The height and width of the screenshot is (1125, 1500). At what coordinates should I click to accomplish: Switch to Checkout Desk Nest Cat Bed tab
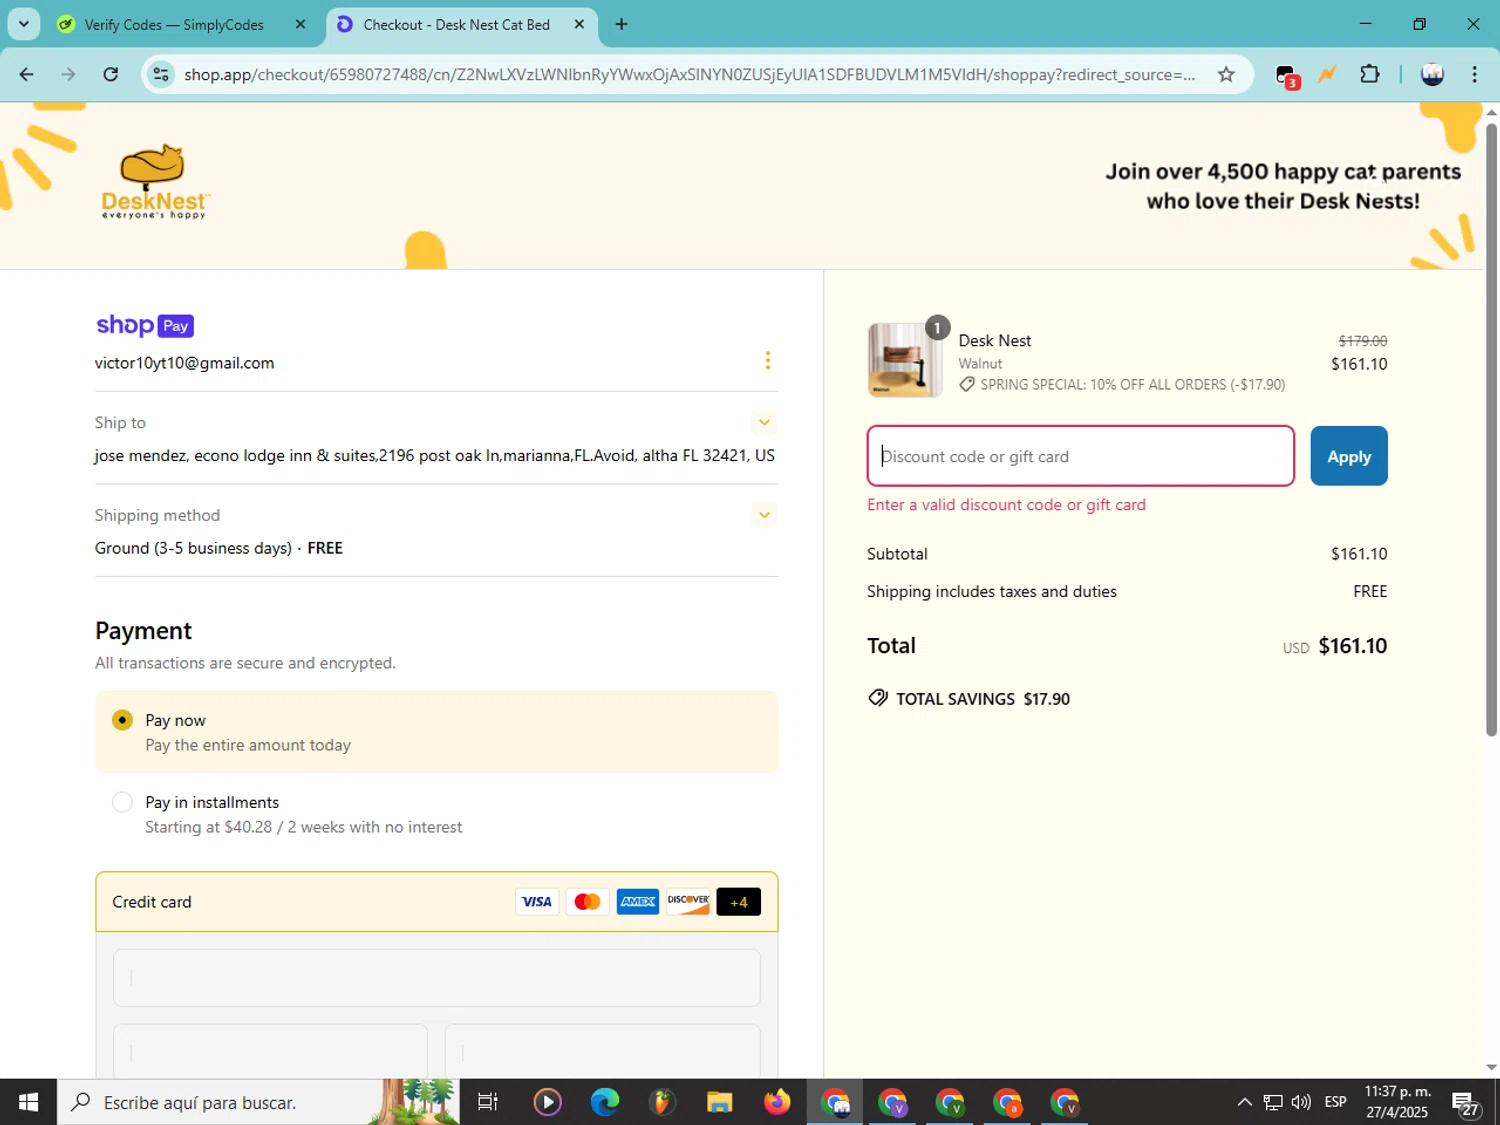[x=456, y=24]
